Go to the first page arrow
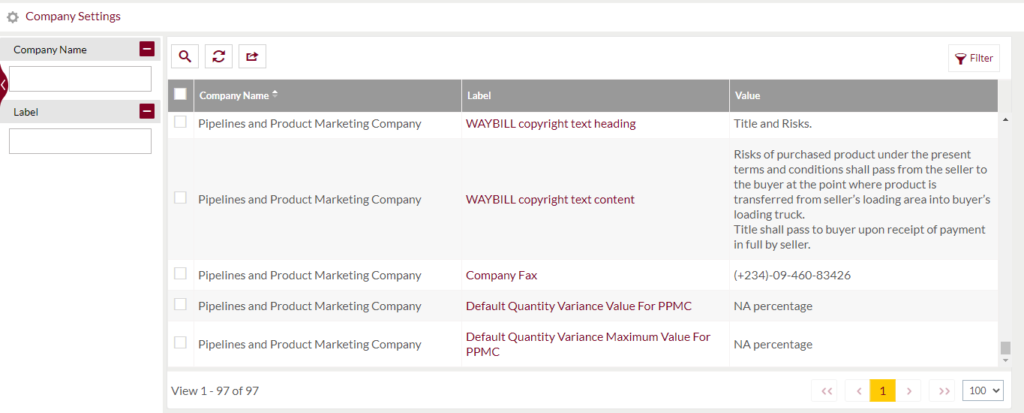This screenshot has height=413, width=1024. click(x=826, y=391)
